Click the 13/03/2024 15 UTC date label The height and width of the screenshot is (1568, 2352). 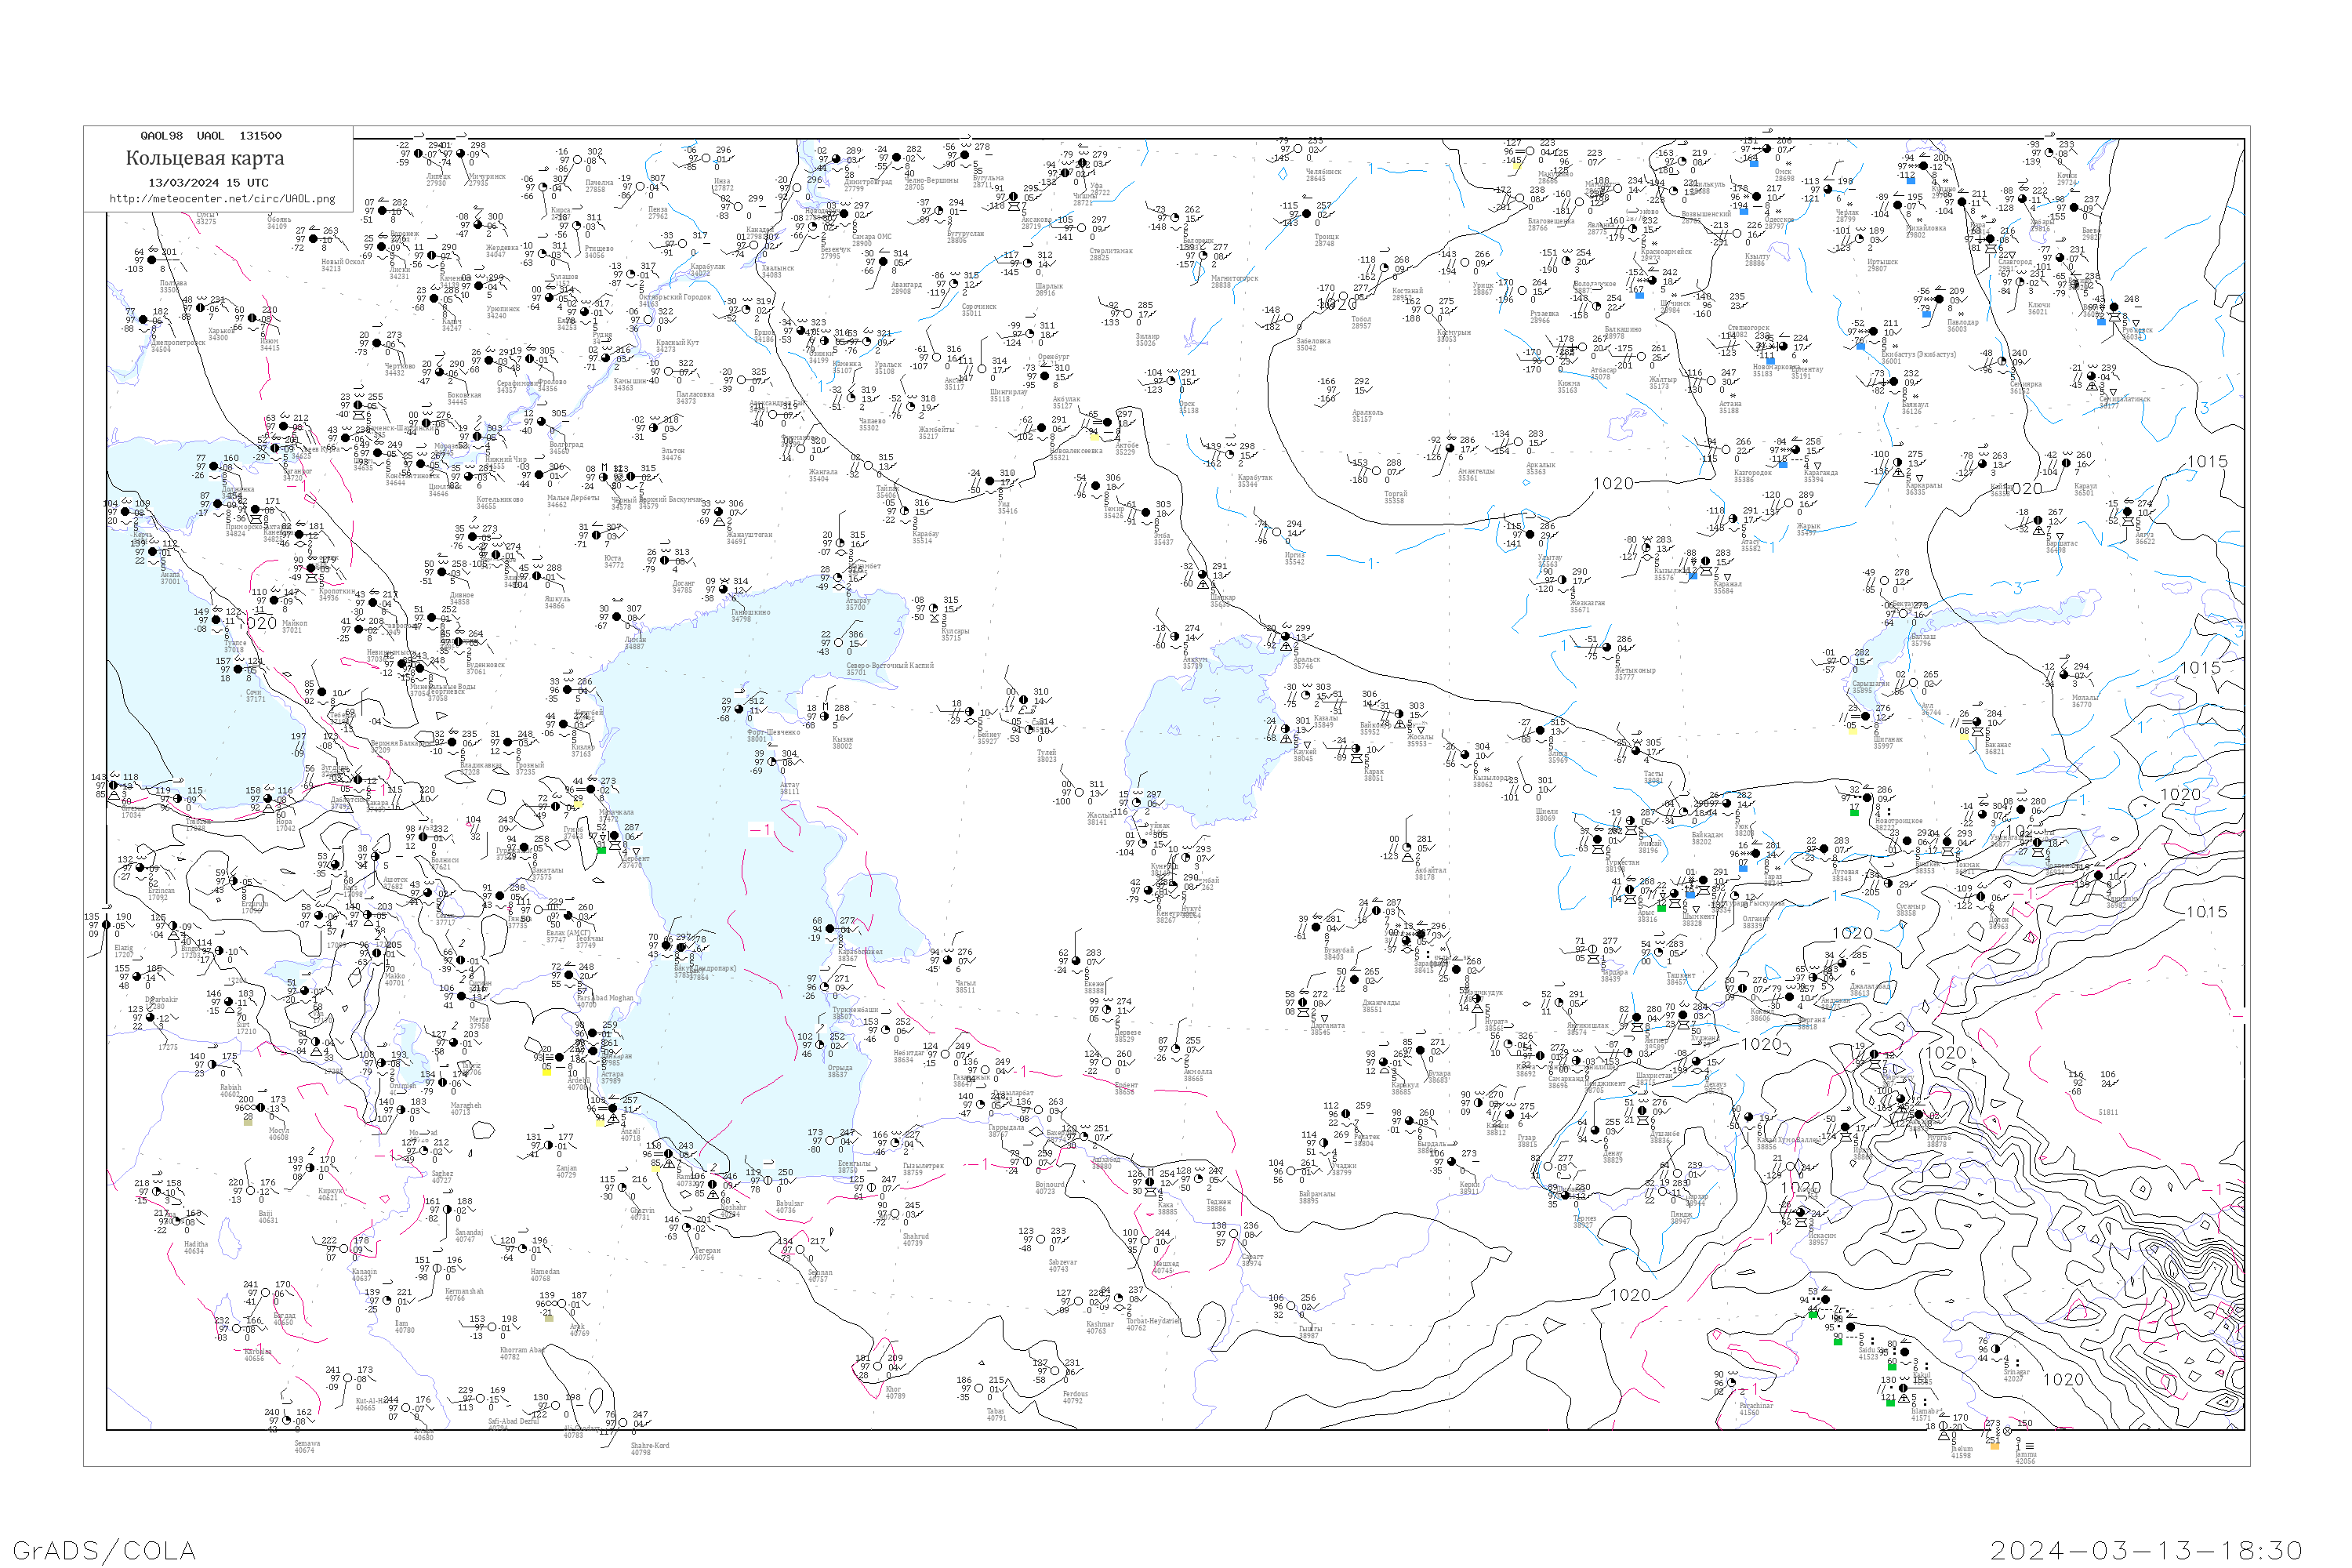click(208, 183)
